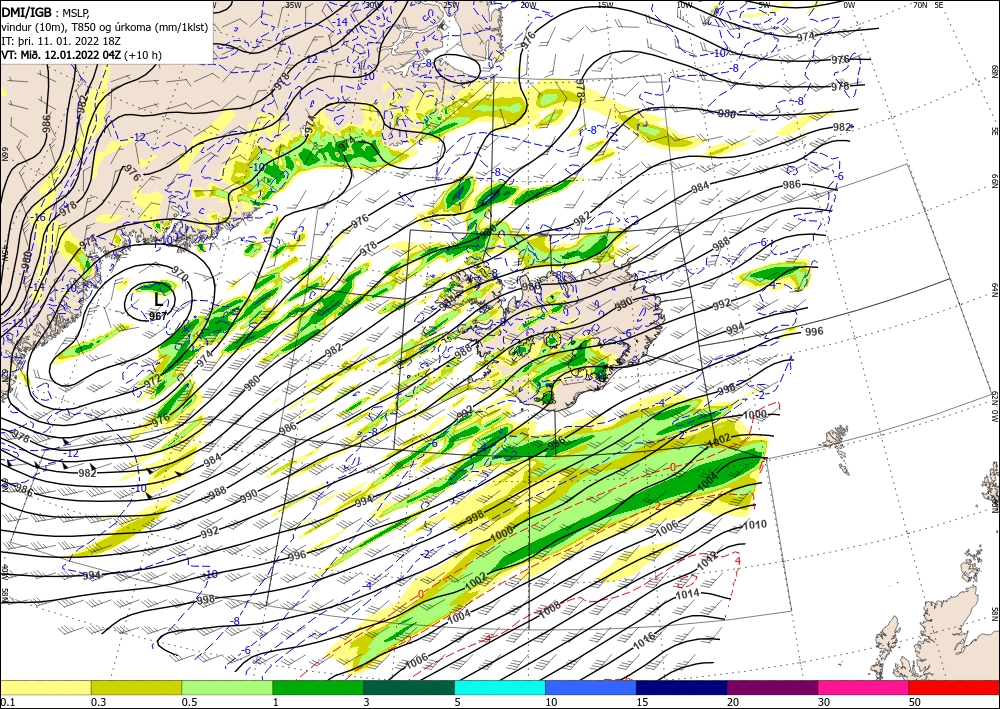The height and width of the screenshot is (709, 1000).
Task: Pick the blue 10–15 mm legend swatch
Action: click(x=591, y=687)
